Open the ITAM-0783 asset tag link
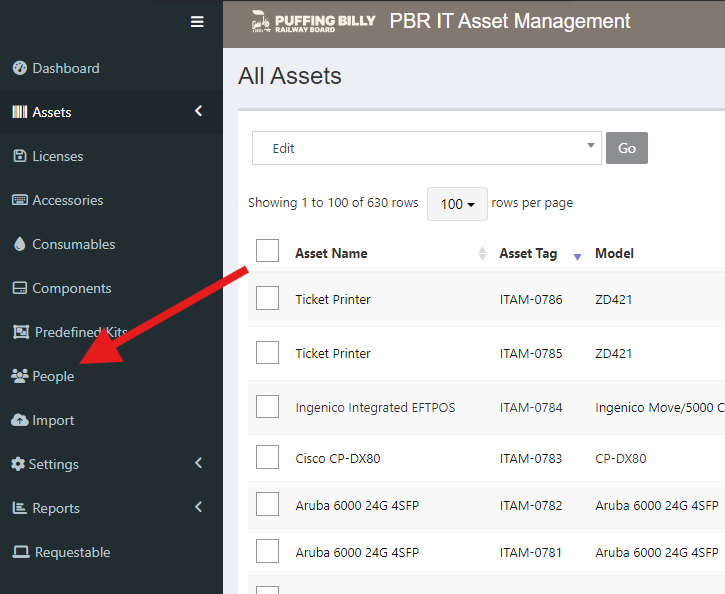 (x=531, y=459)
